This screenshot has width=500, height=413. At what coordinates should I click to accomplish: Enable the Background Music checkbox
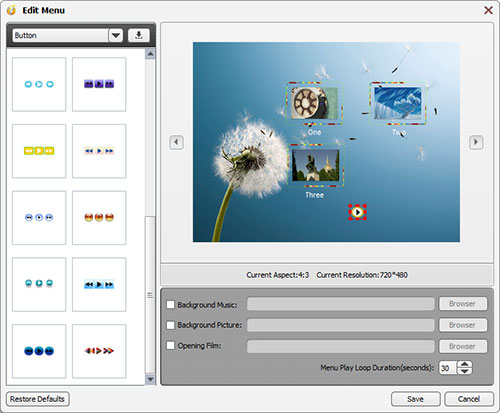(170, 304)
